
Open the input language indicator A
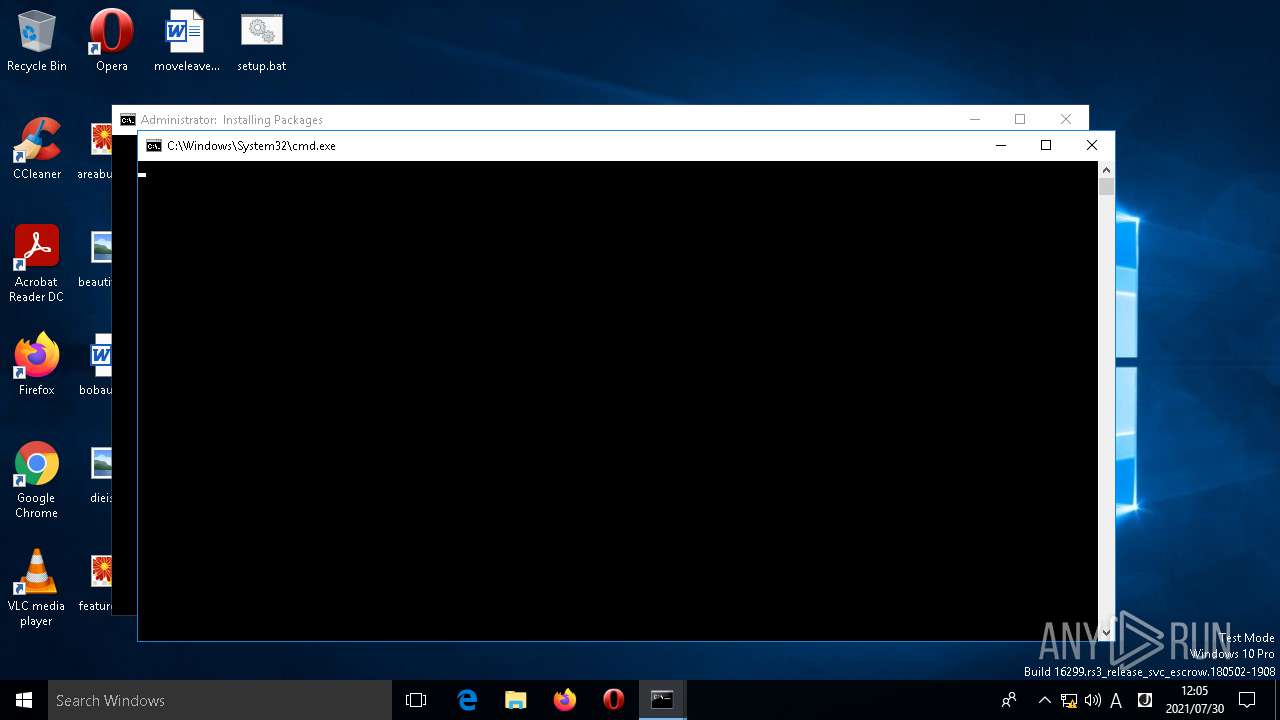click(x=1117, y=700)
